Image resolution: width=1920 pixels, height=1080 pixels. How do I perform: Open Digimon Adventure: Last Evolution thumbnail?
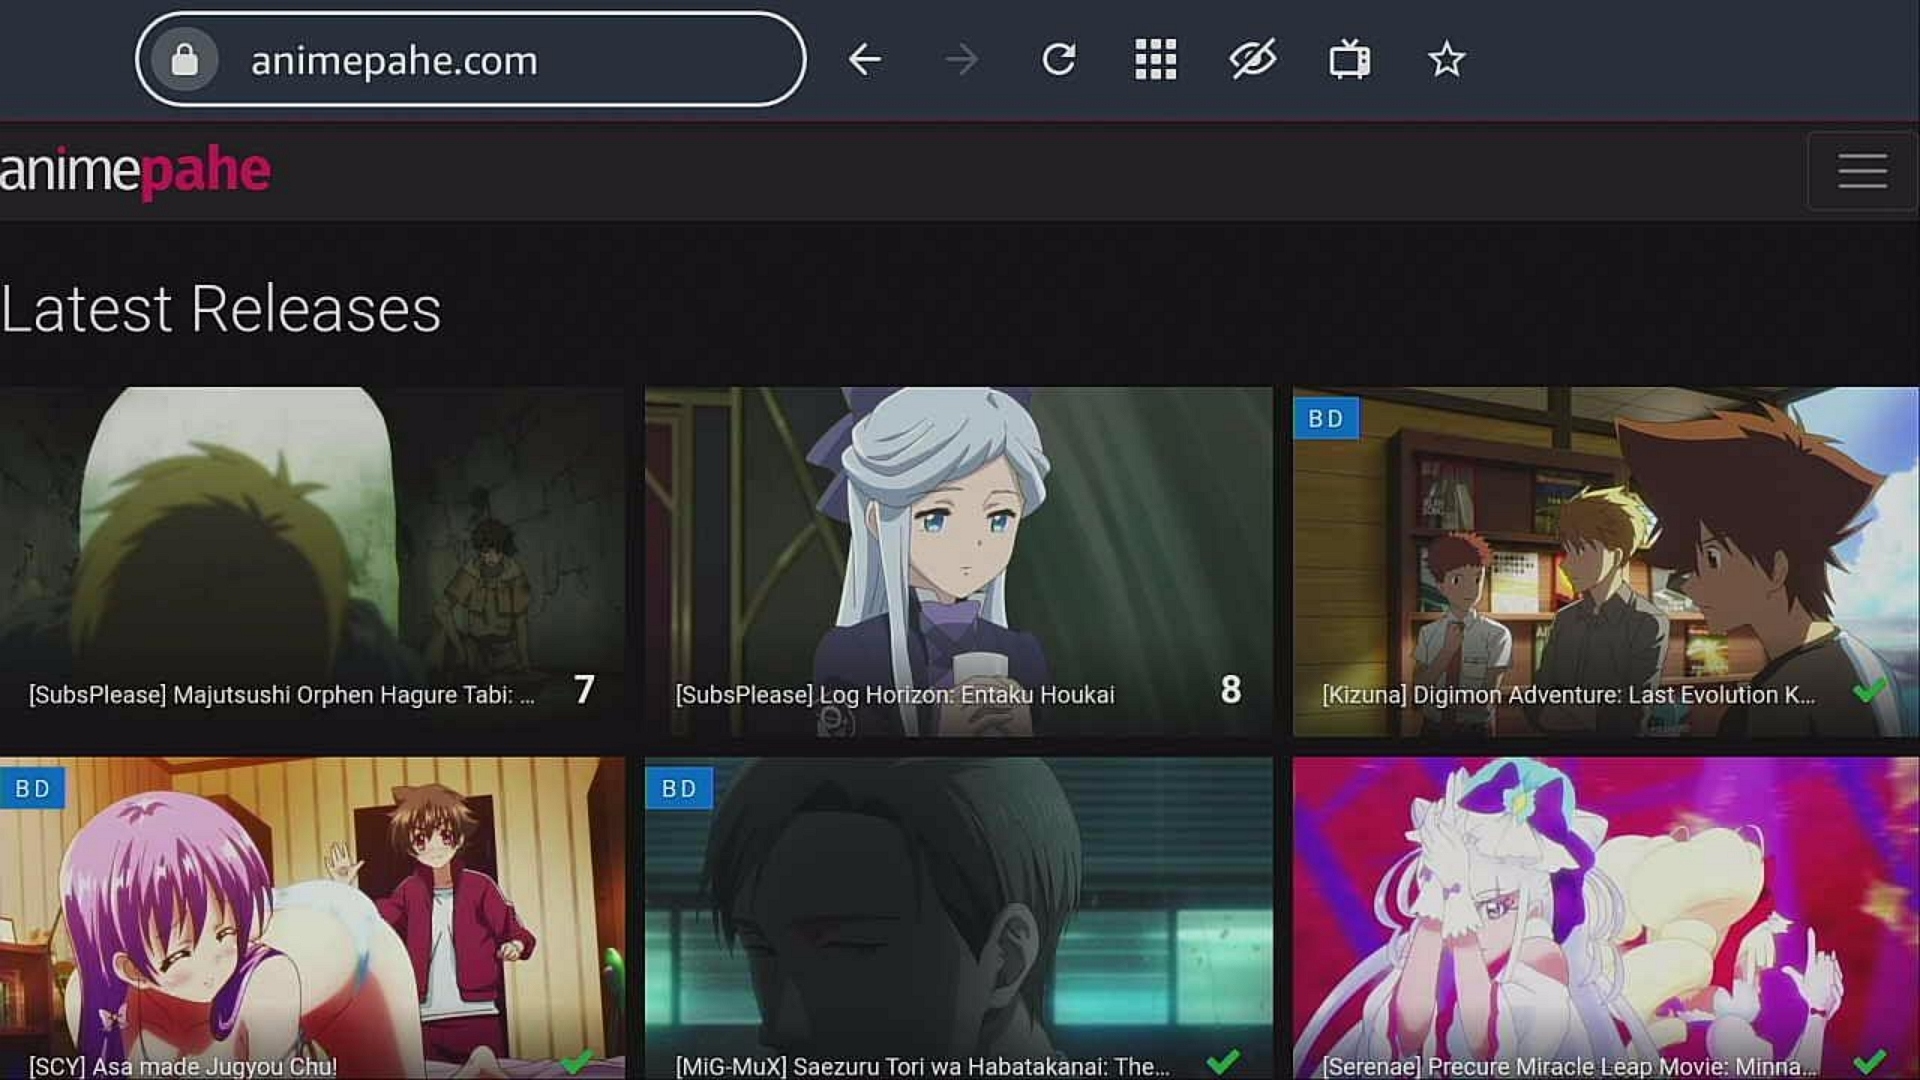(x=1605, y=562)
